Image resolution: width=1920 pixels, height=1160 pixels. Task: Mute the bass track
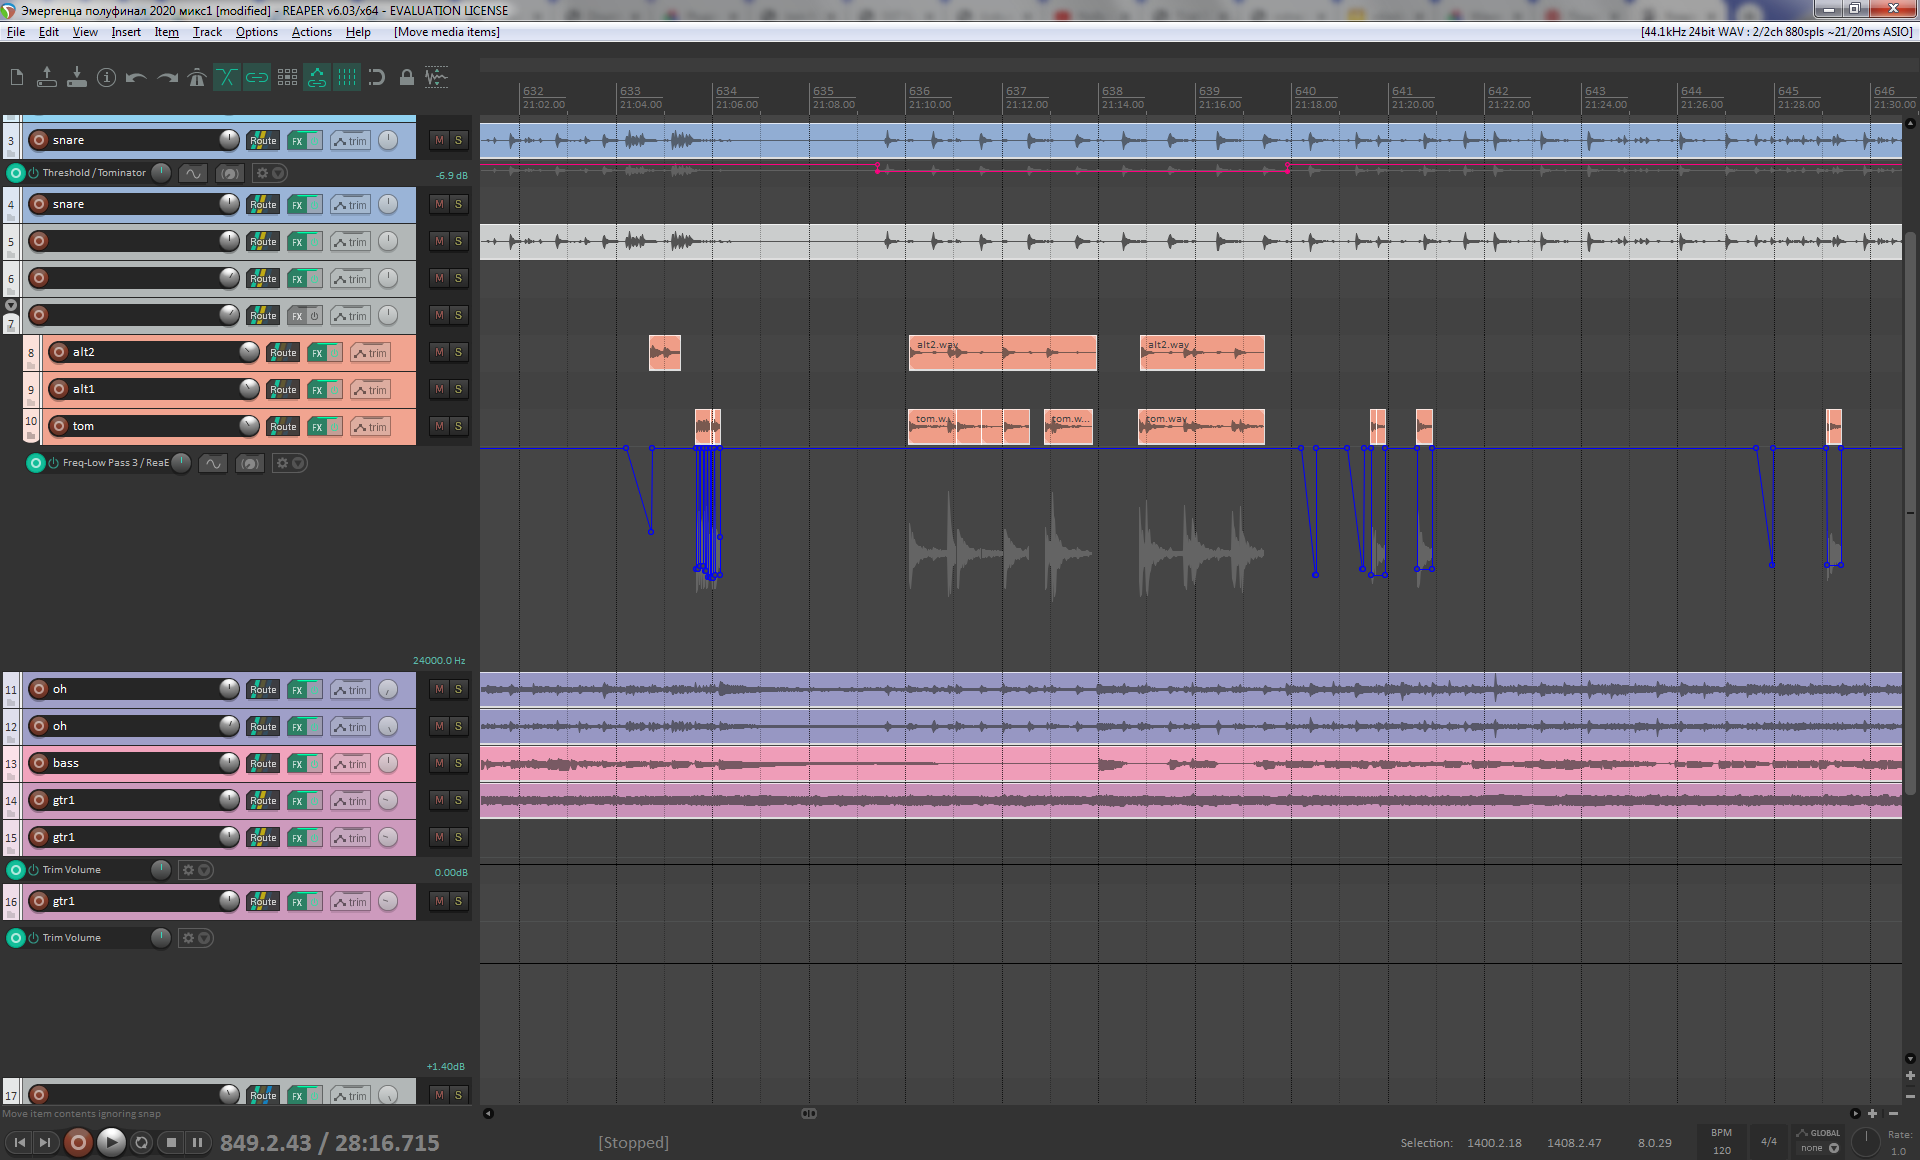[x=439, y=763]
